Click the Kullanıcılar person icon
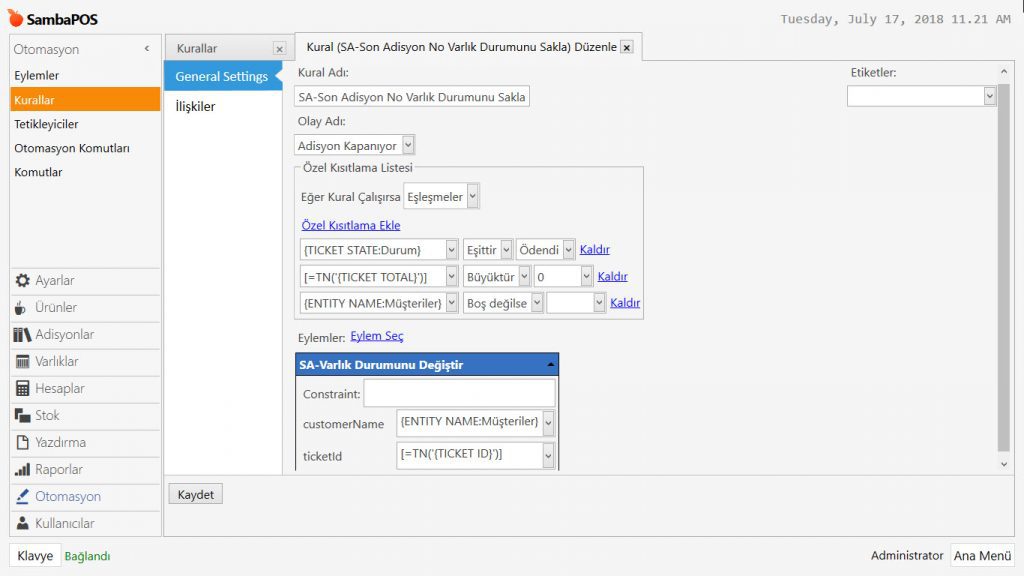1024x576 pixels. tap(22, 524)
